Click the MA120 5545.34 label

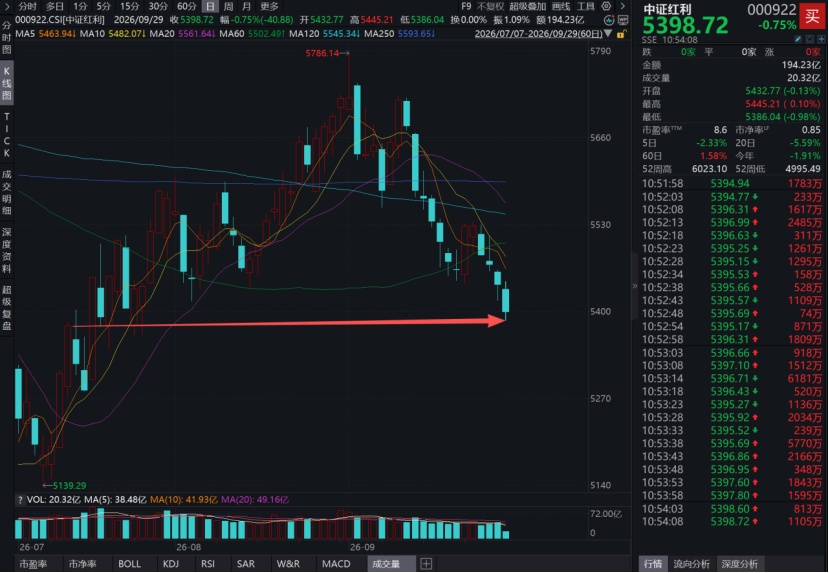(325, 34)
